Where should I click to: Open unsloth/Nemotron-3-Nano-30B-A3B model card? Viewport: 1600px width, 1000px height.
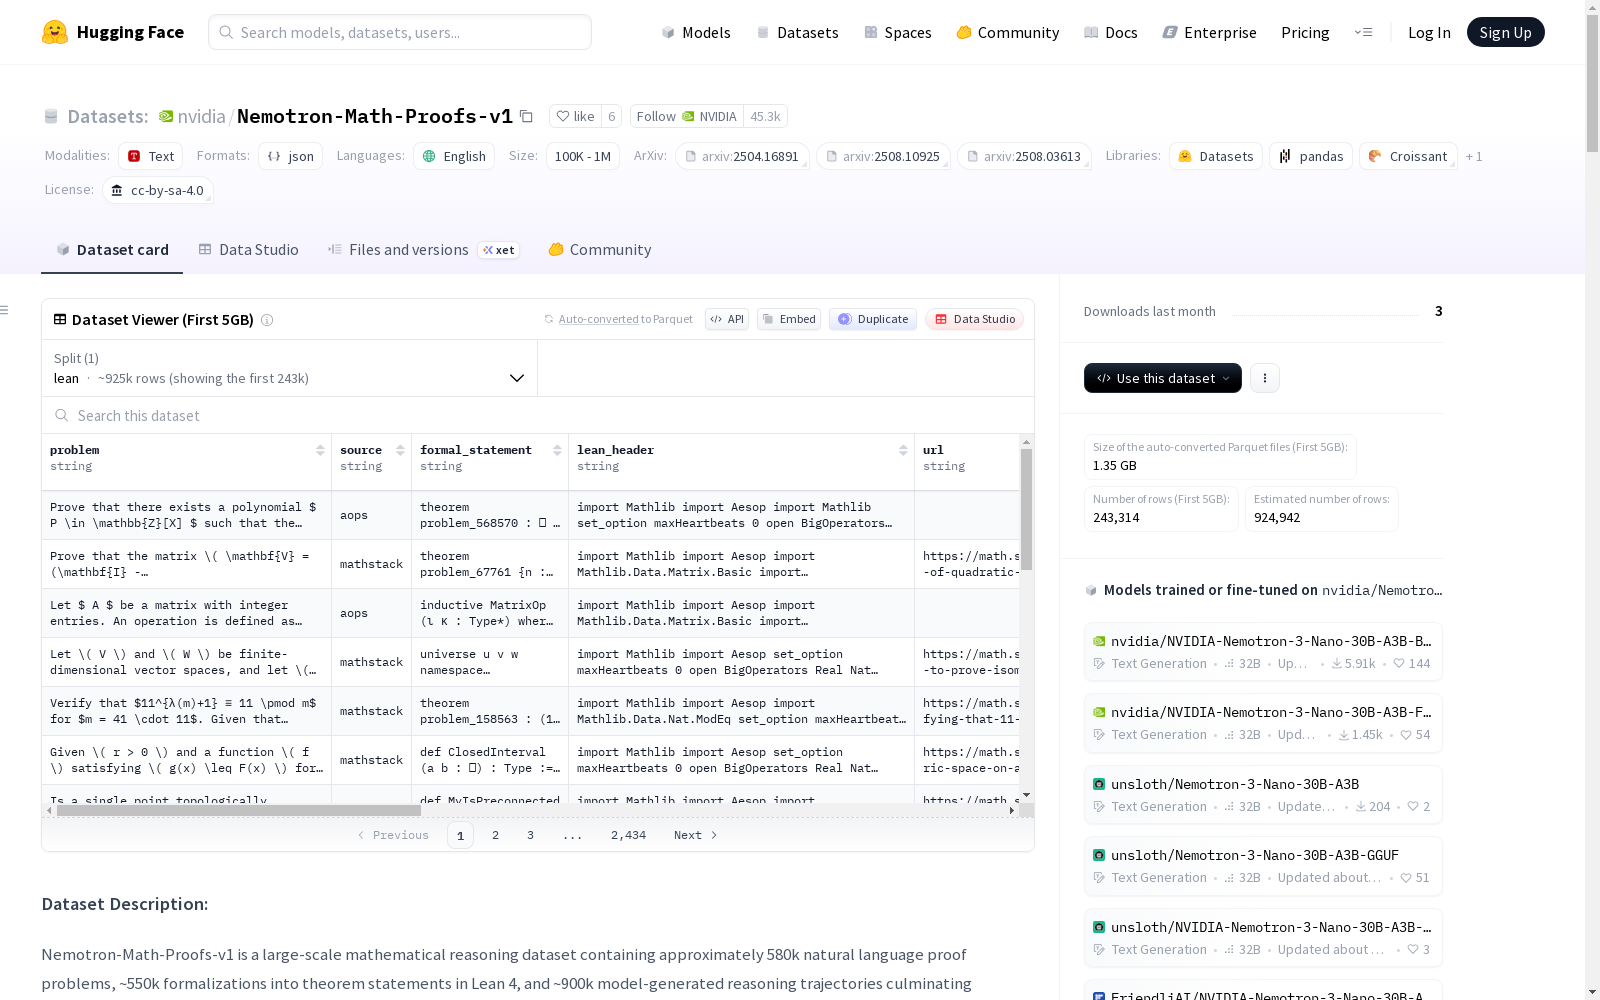point(1263,794)
